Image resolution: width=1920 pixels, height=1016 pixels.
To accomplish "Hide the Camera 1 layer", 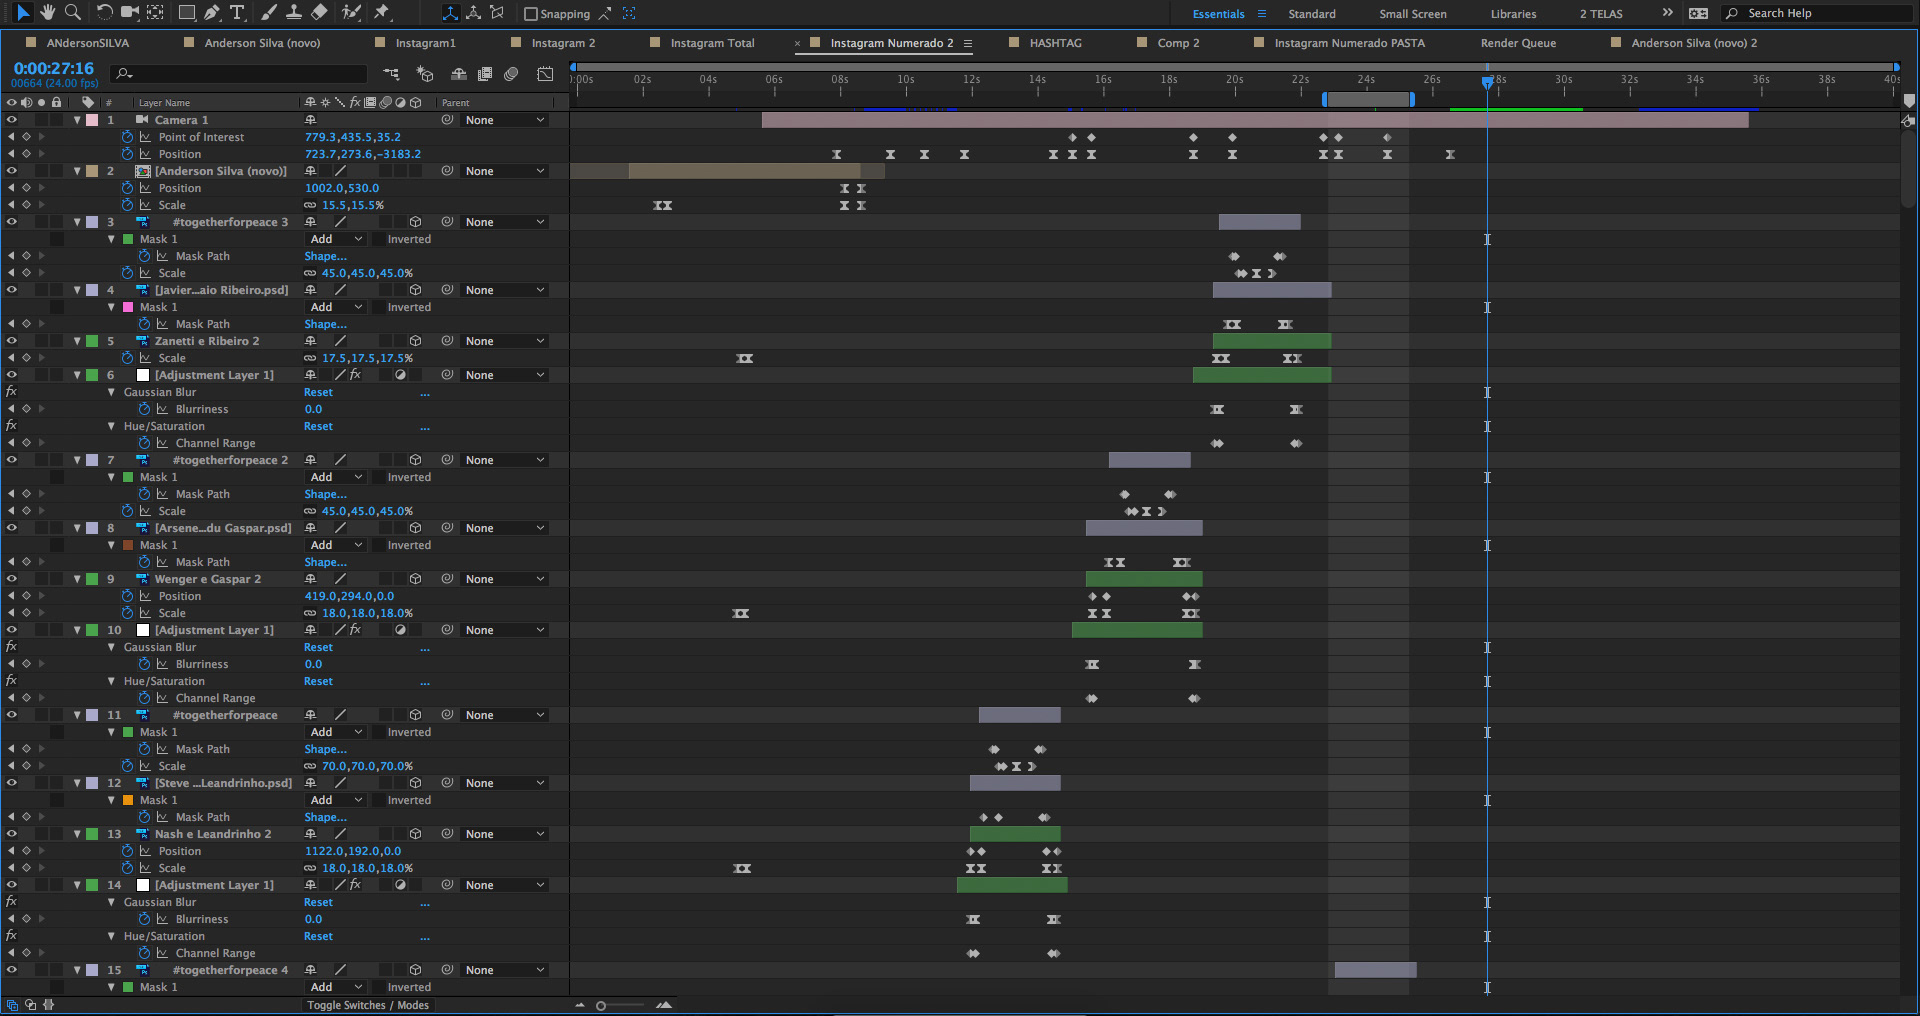I will [x=12, y=120].
